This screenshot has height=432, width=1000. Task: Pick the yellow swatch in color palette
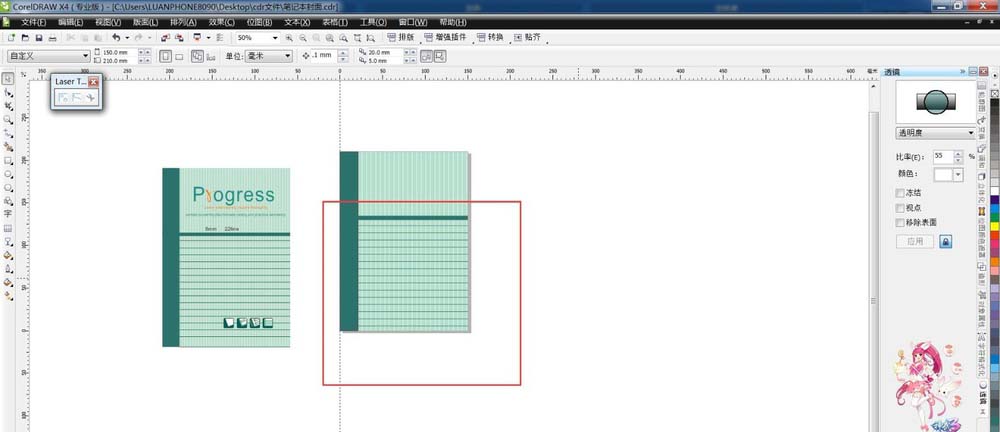(994, 227)
